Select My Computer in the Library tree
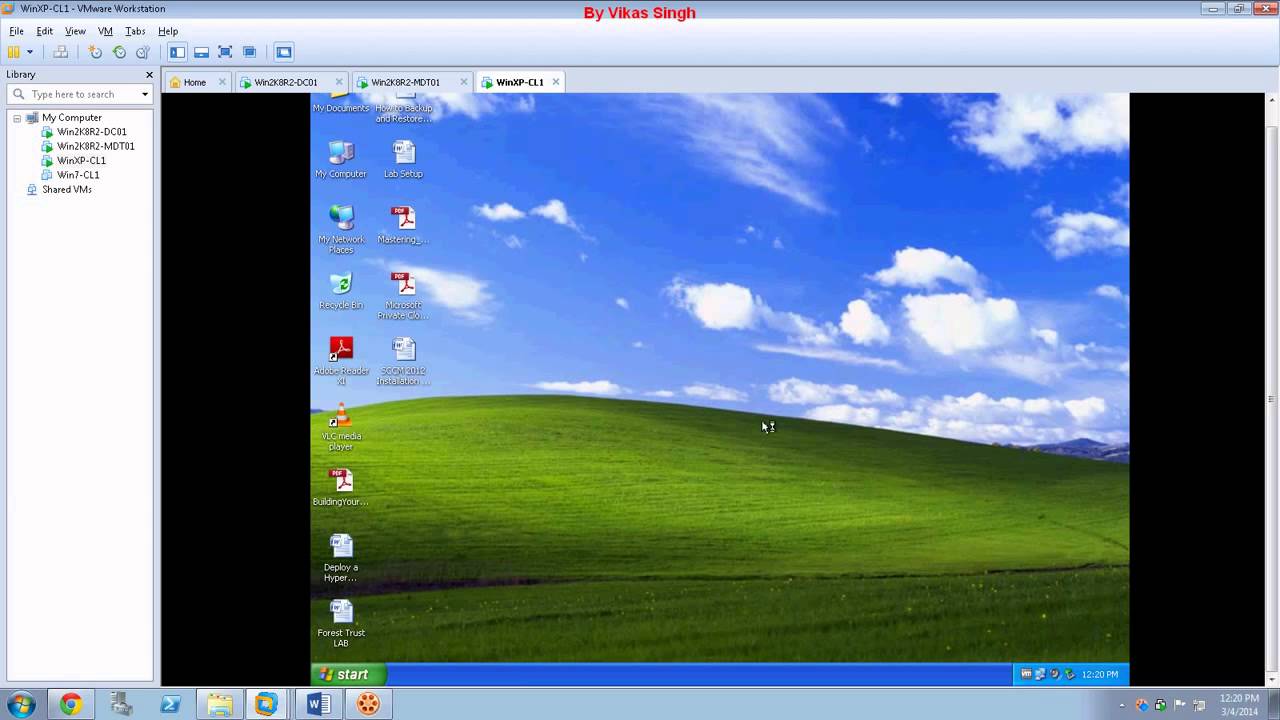The height and width of the screenshot is (720, 1280). (71, 118)
